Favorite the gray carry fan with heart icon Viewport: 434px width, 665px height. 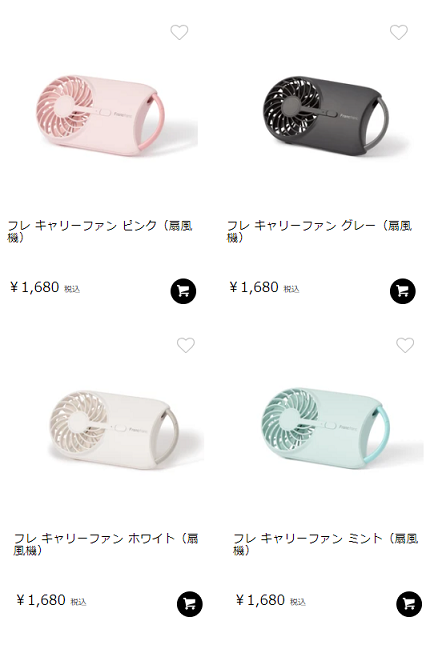click(x=398, y=32)
